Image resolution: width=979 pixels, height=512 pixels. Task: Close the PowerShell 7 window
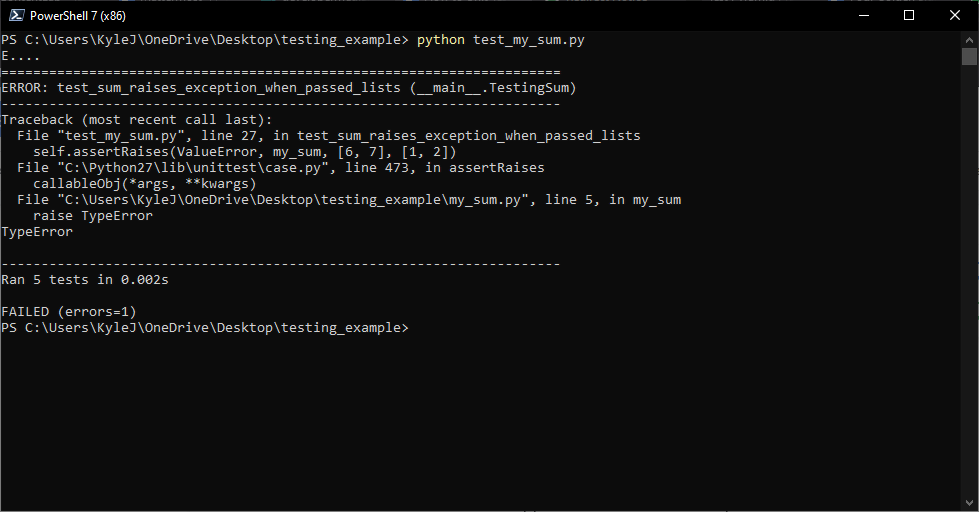tap(955, 15)
